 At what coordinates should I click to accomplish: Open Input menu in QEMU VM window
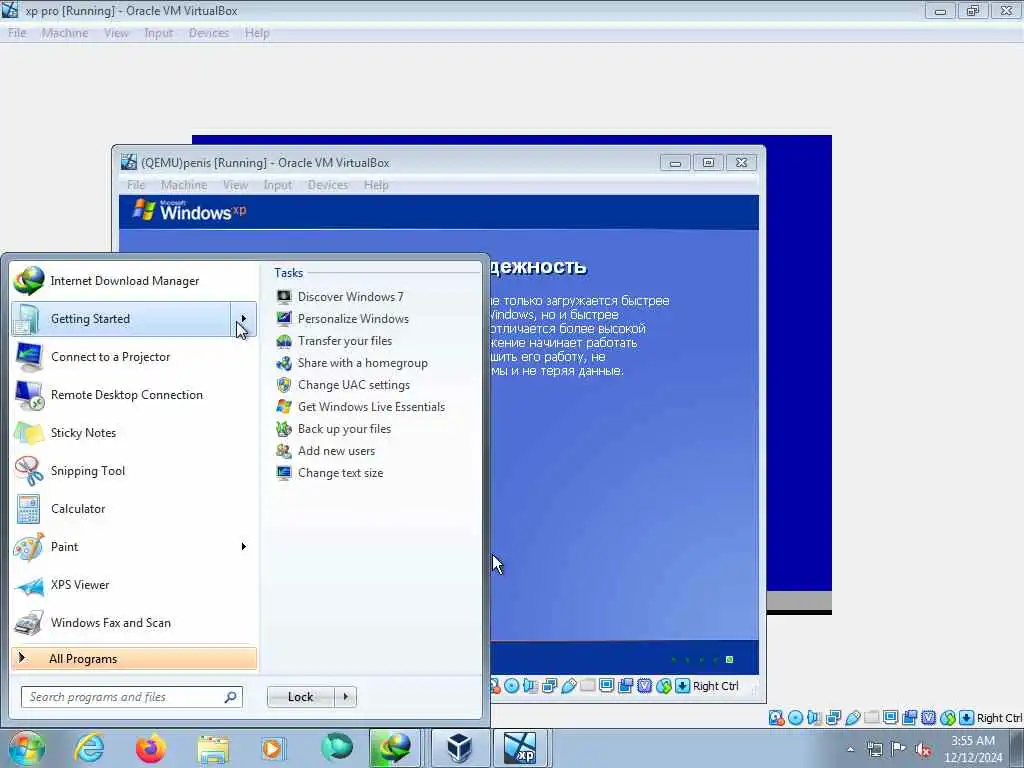(278, 185)
